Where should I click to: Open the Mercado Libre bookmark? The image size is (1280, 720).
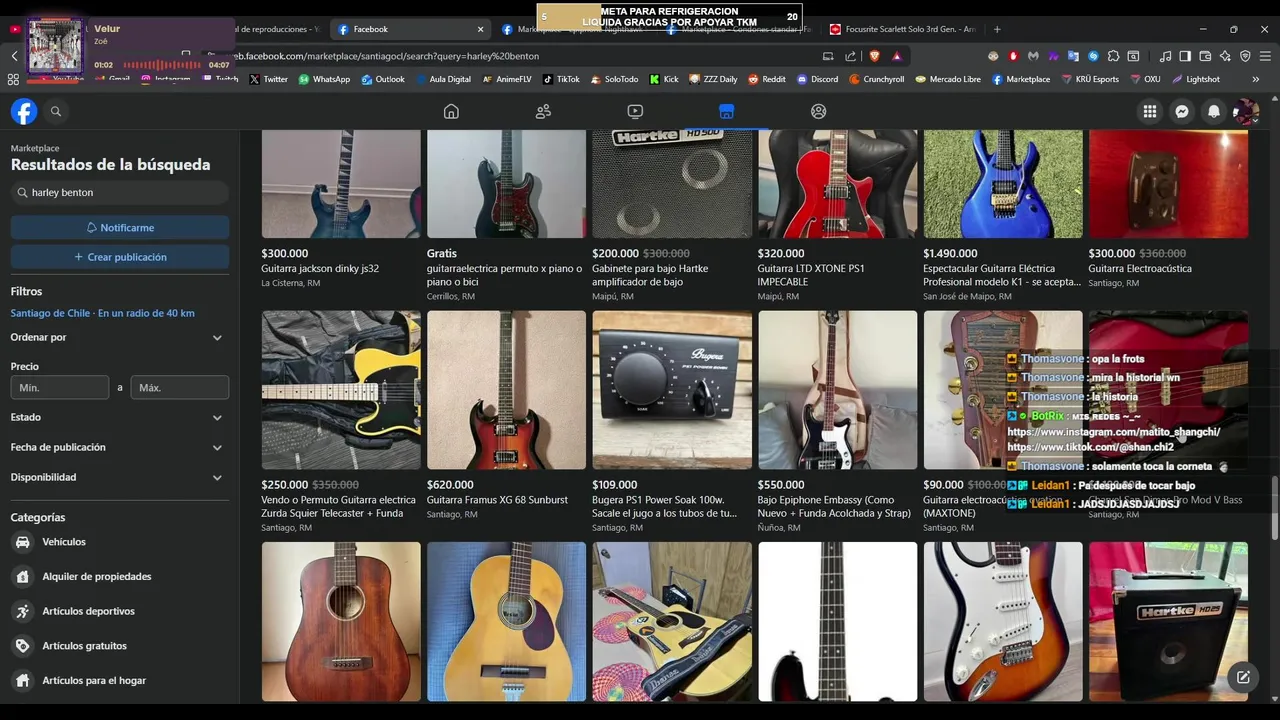(x=947, y=79)
